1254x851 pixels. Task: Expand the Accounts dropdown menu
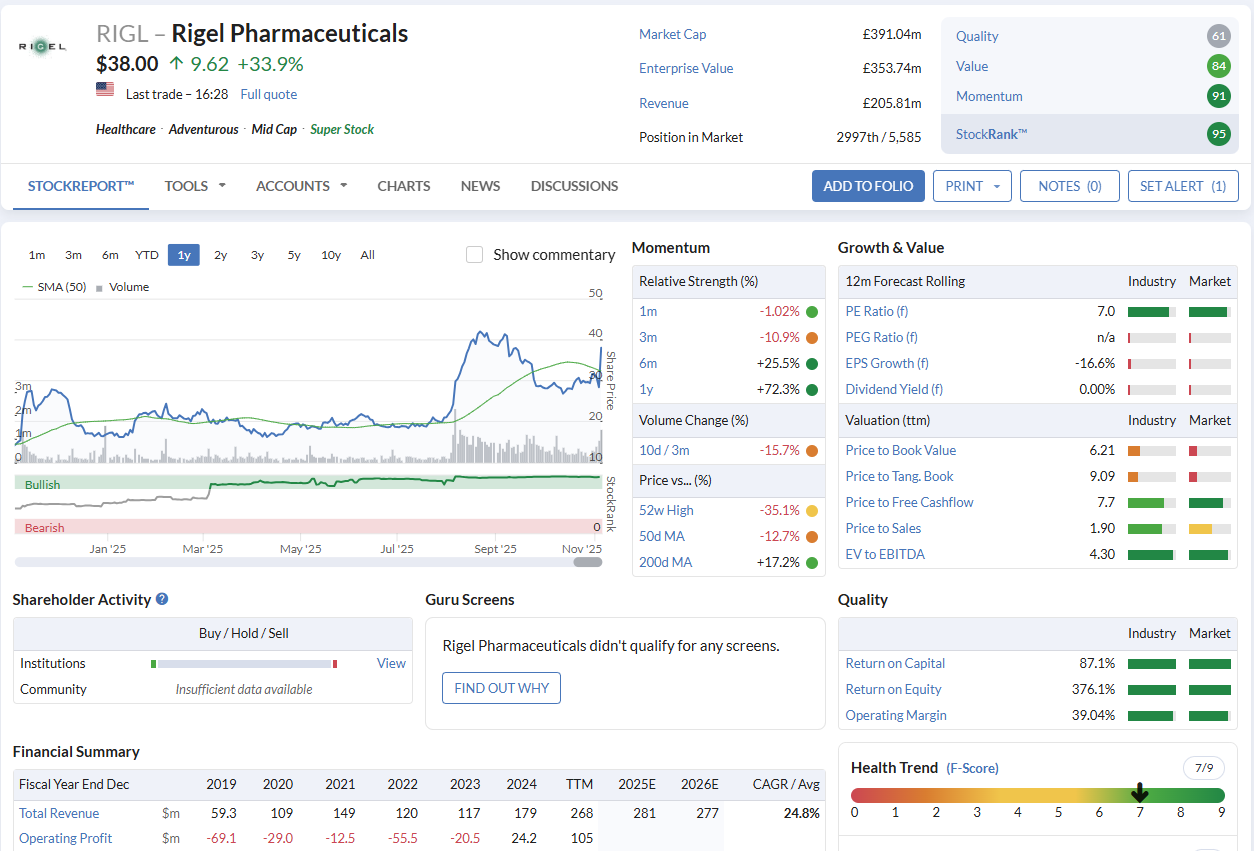tap(301, 186)
